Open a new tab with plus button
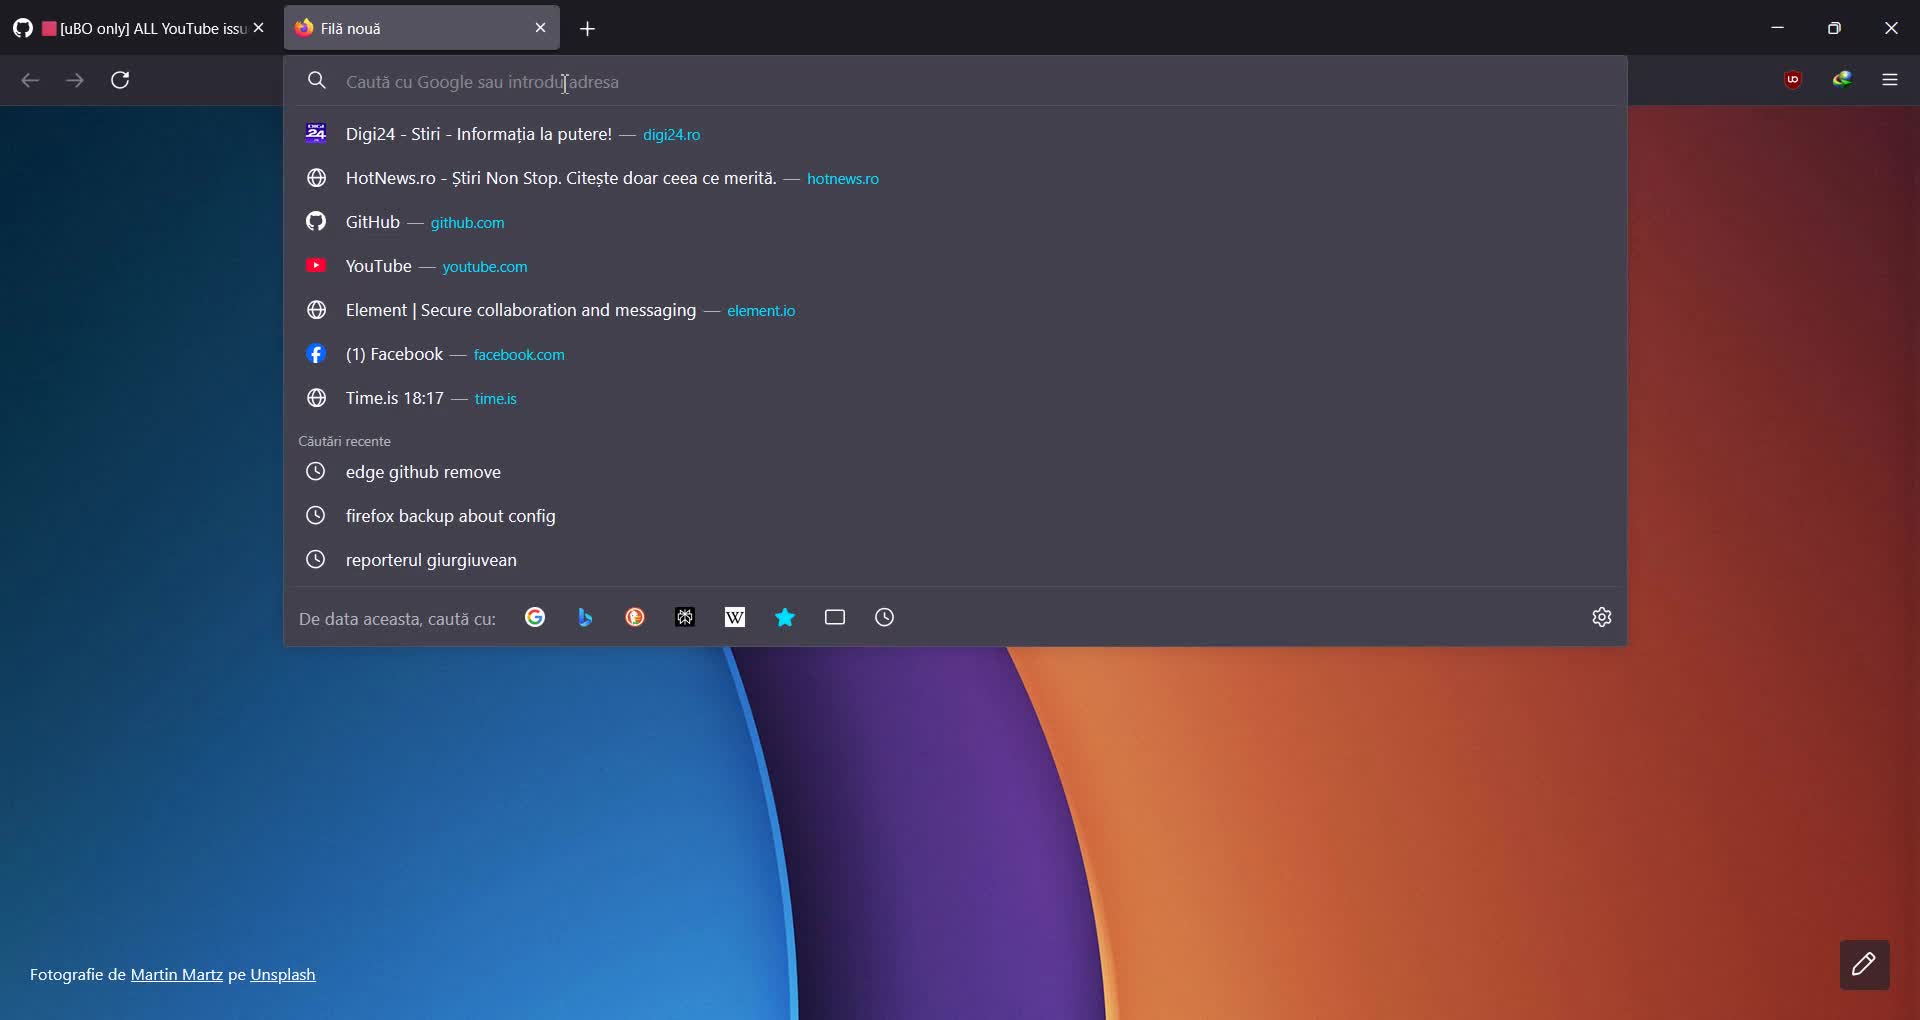Viewport: 1920px width, 1020px height. [x=588, y=29]
